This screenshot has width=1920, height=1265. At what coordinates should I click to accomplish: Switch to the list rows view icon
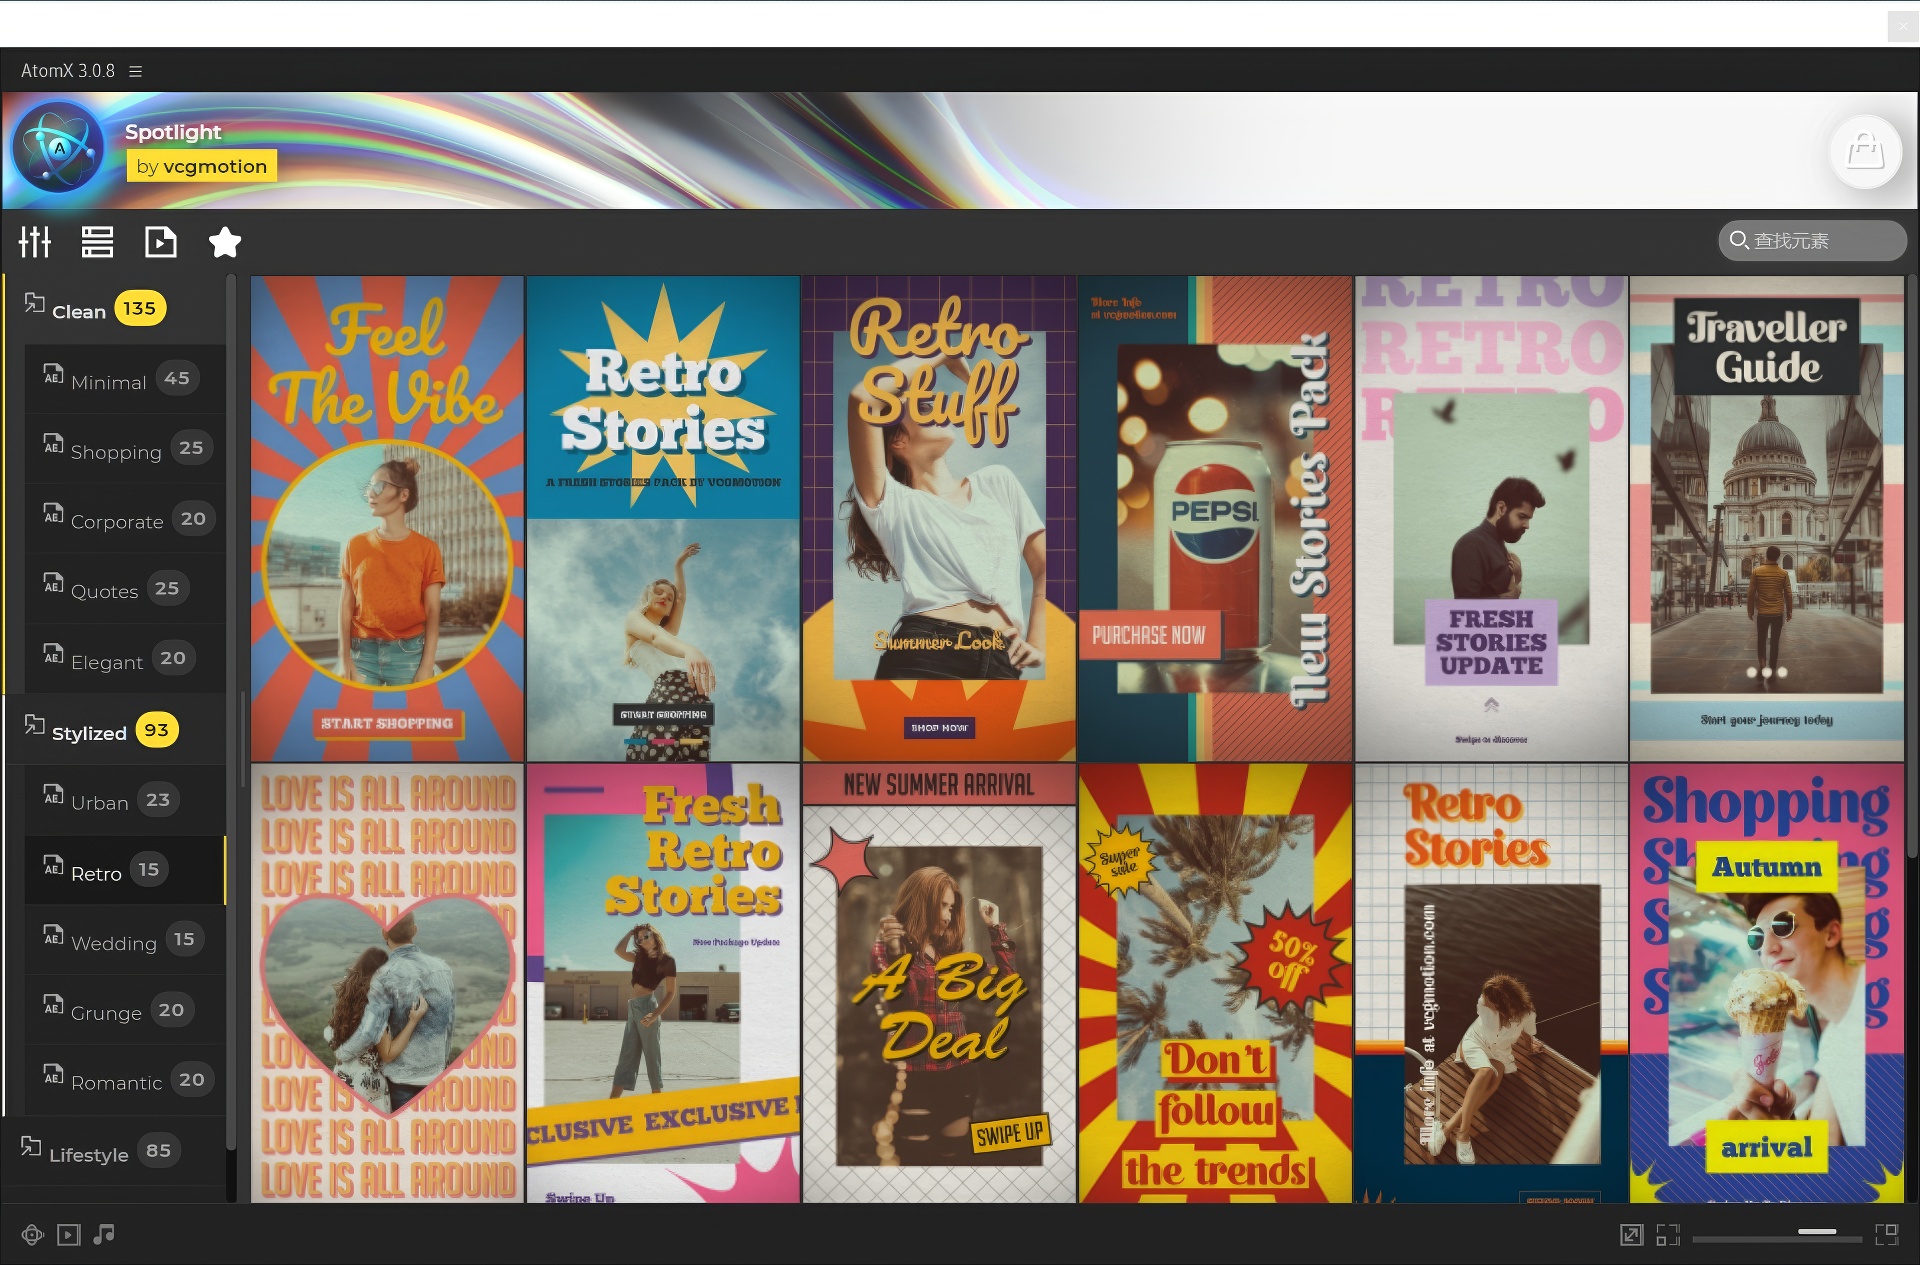[x=97, y=242]
